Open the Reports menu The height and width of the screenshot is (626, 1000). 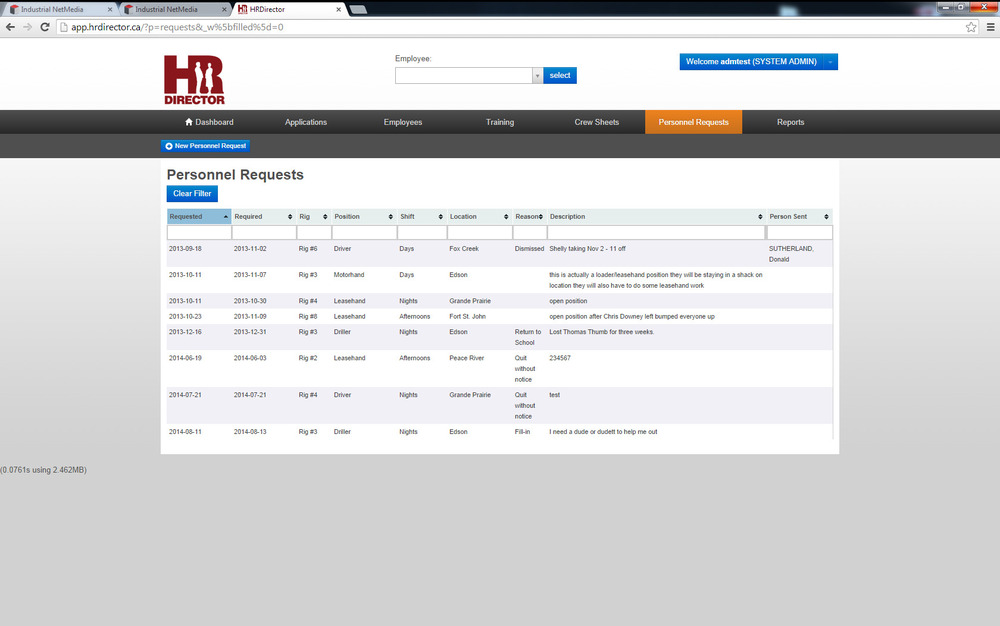(x=791, y=122)
